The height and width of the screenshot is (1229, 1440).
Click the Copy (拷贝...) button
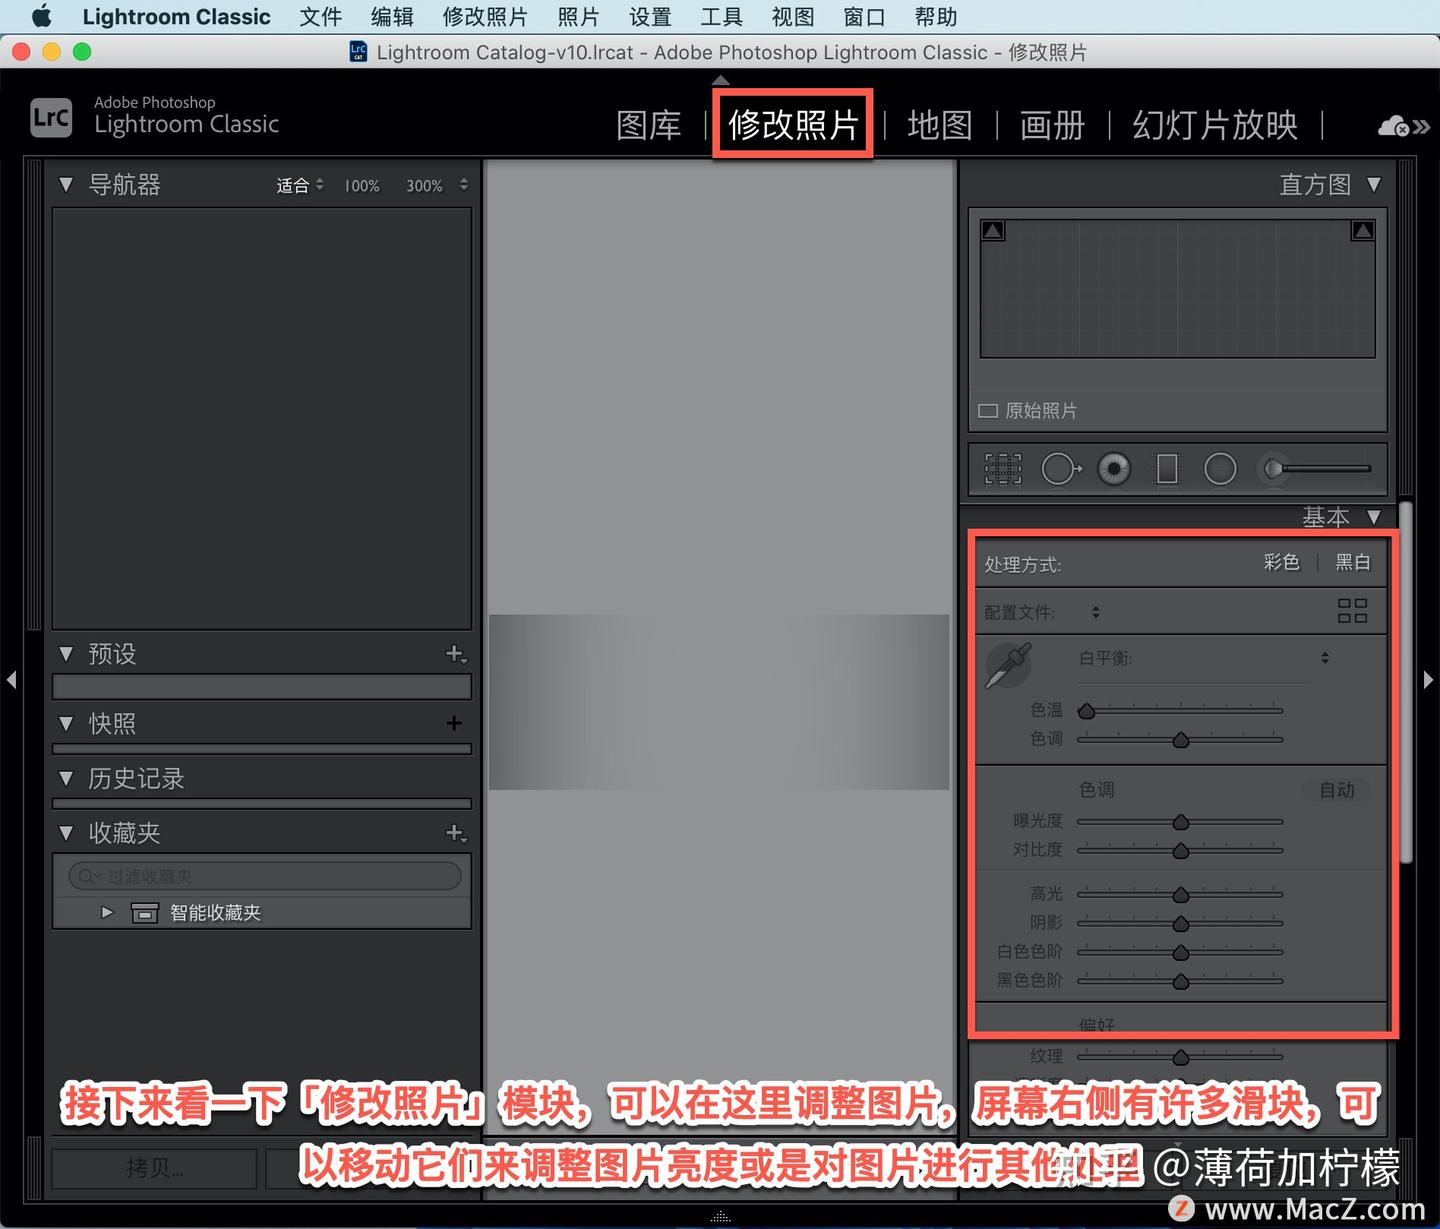[x=154, y=1168]
